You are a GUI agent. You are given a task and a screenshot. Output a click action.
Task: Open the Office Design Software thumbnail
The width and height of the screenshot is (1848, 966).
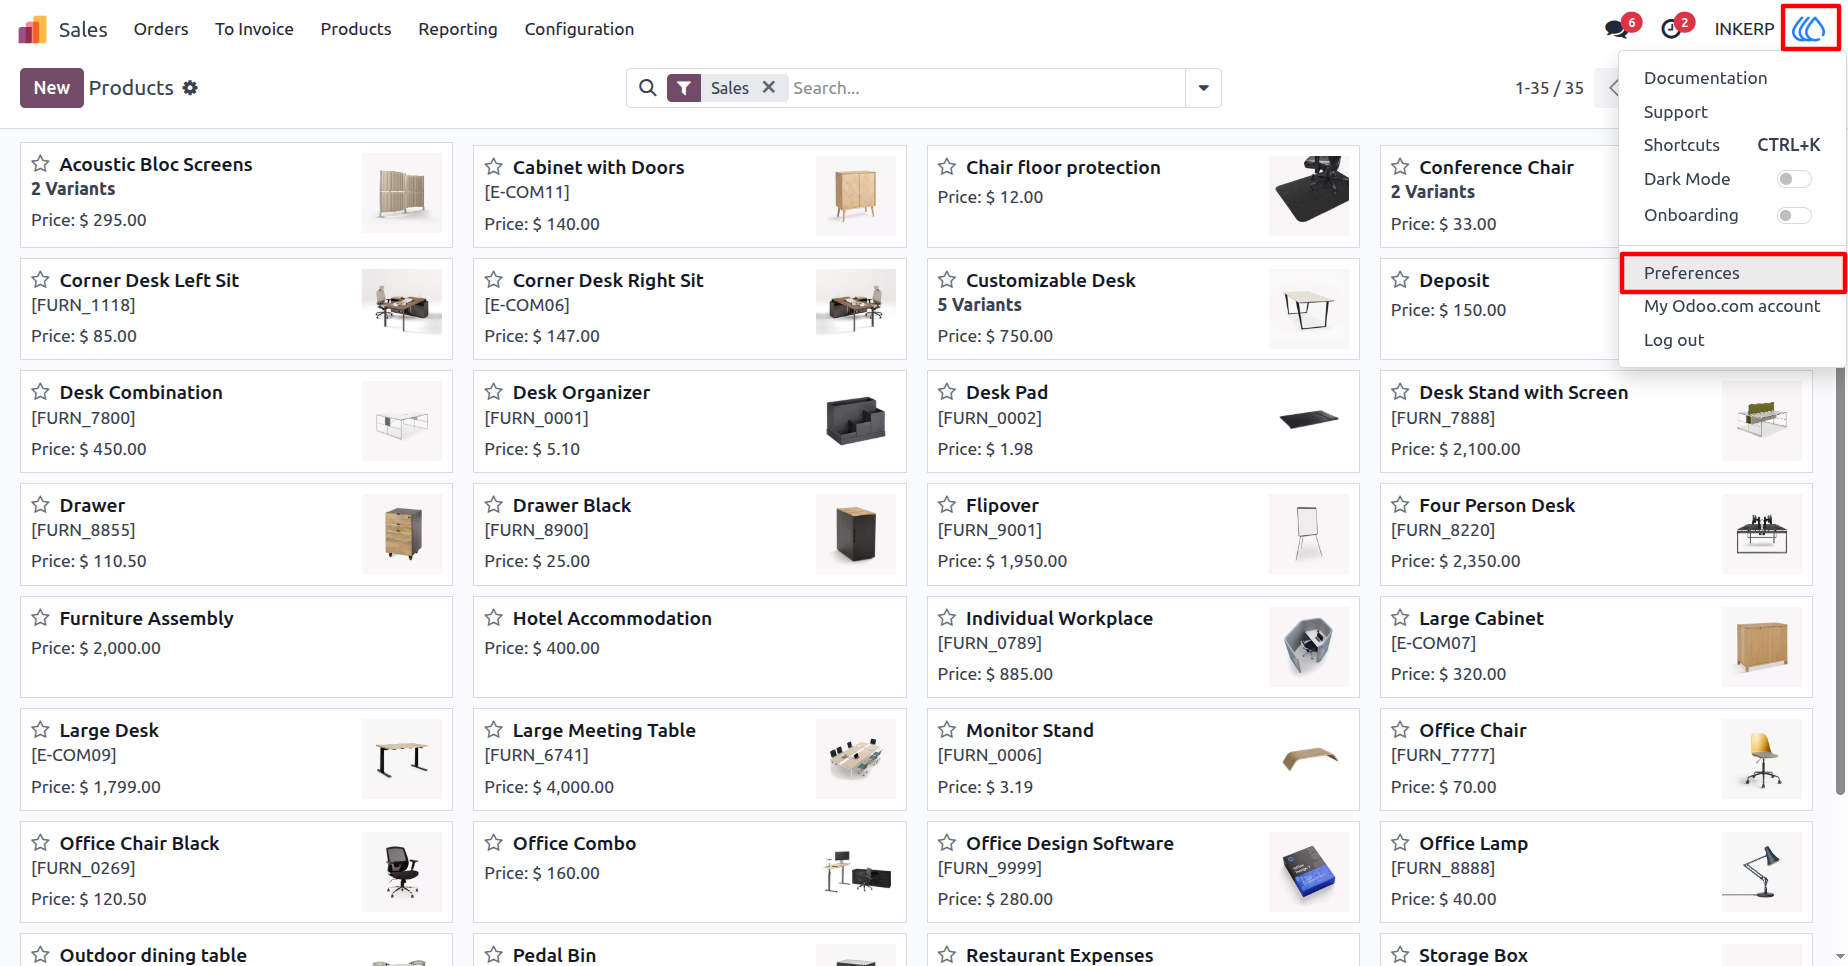tap(1308, 872)
